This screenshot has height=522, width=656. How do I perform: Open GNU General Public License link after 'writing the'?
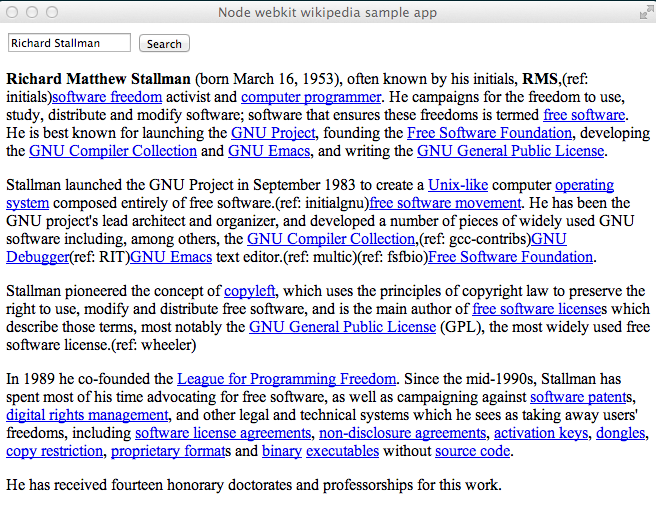(510, 151)
